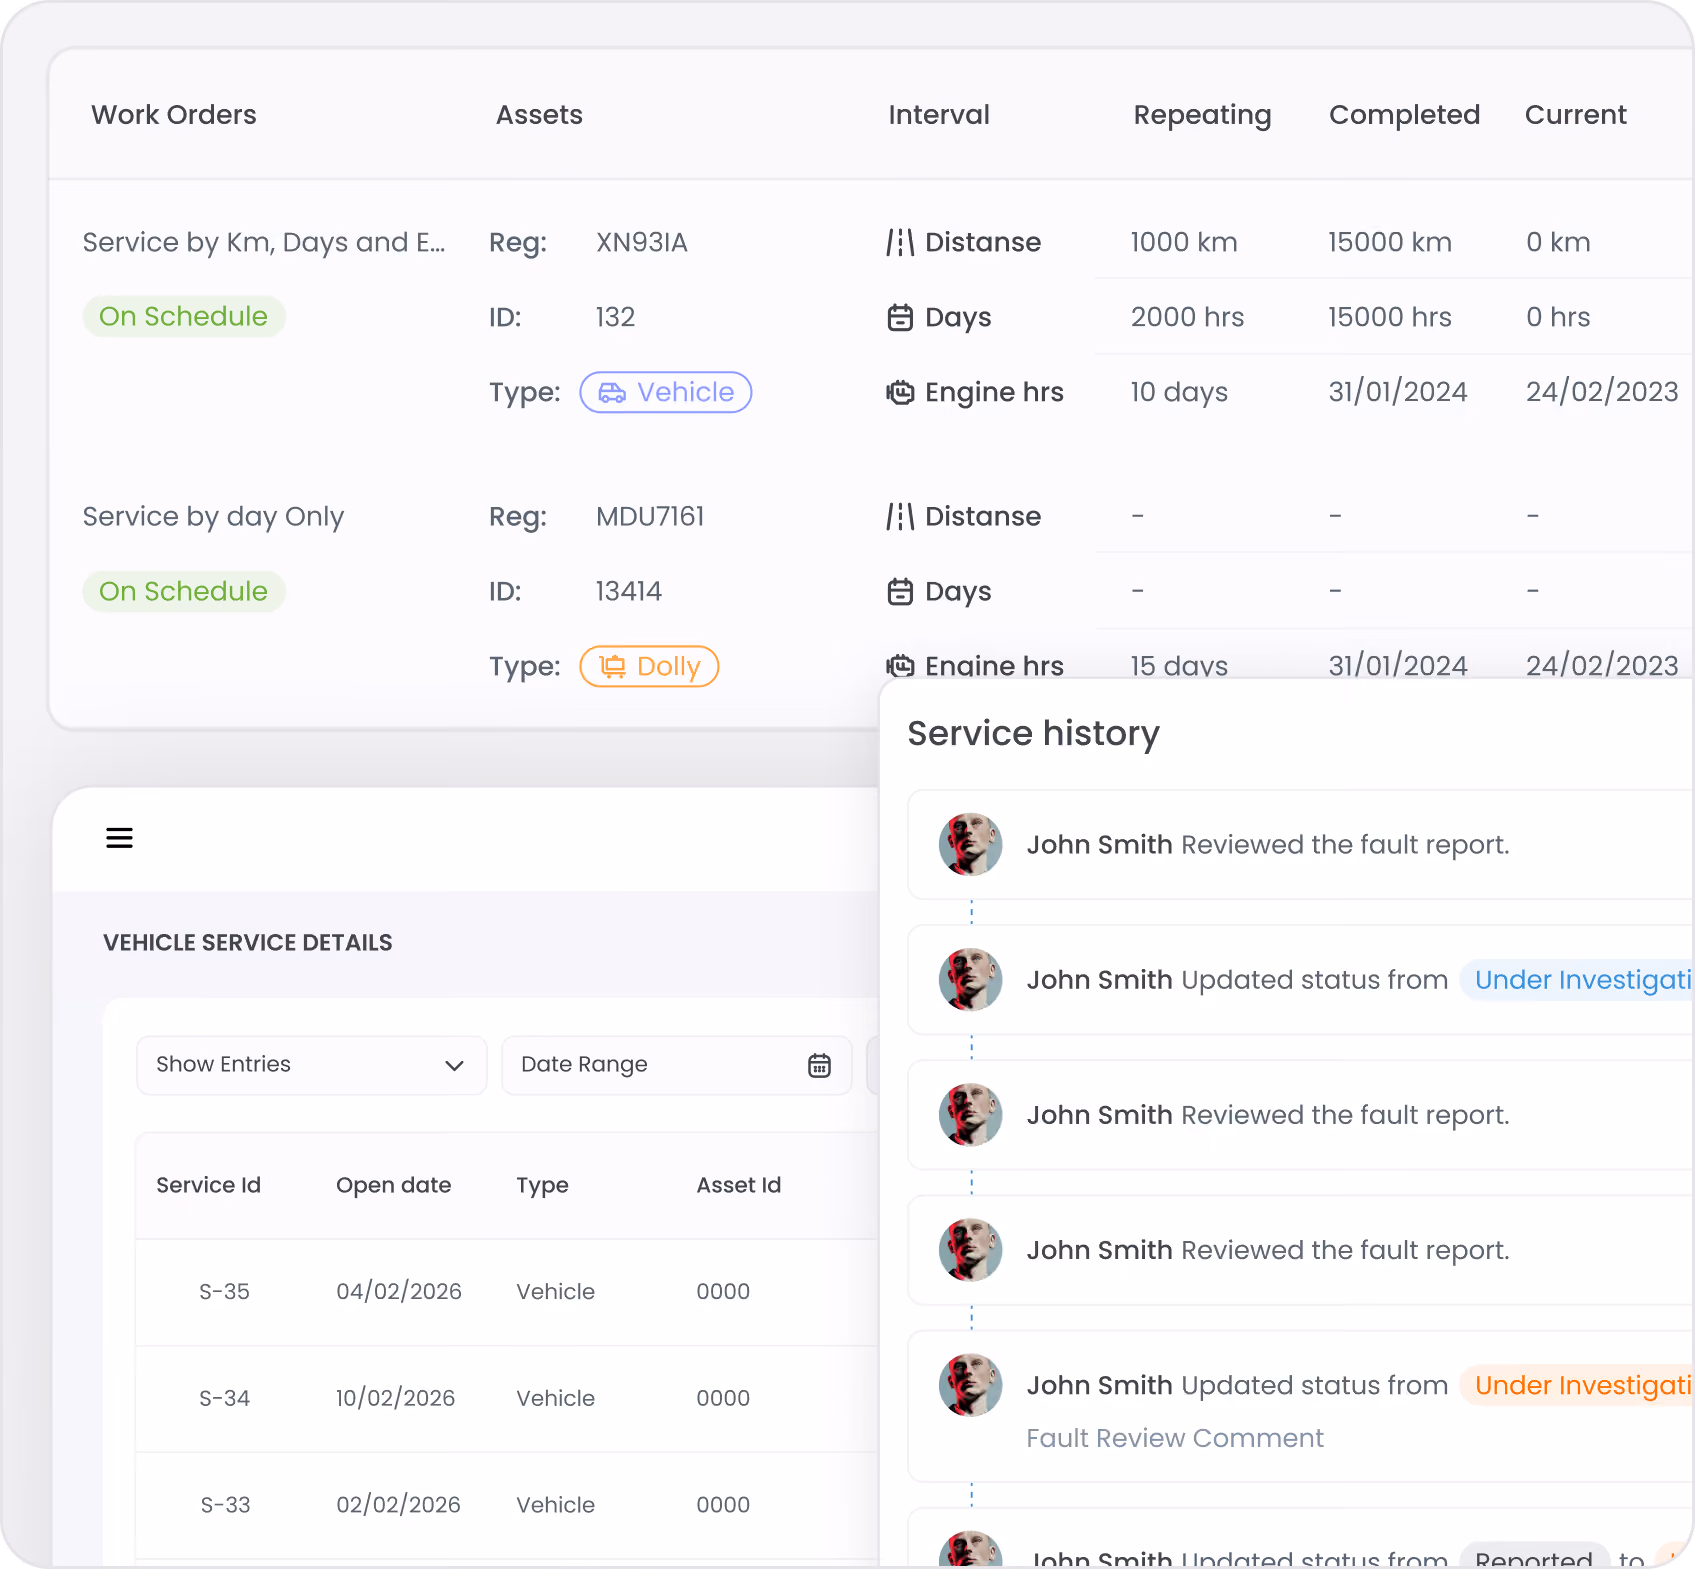
Task: Sort by the Open date column header
Action: [x=393, y=1185]
